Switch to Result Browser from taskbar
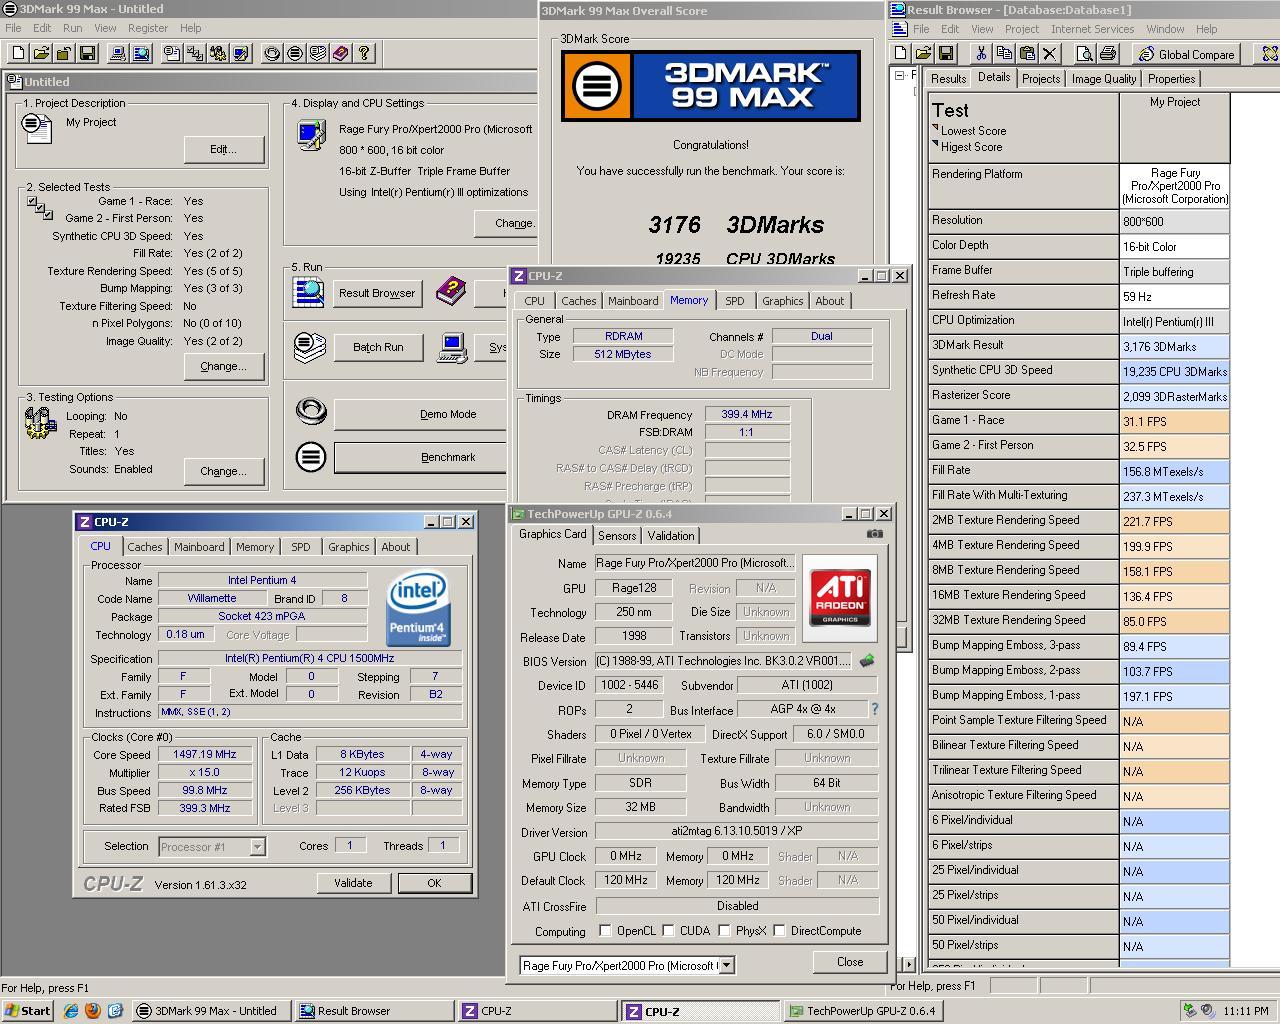The height and width of the screenshot is (1024, 1280). coord(374,1011)
